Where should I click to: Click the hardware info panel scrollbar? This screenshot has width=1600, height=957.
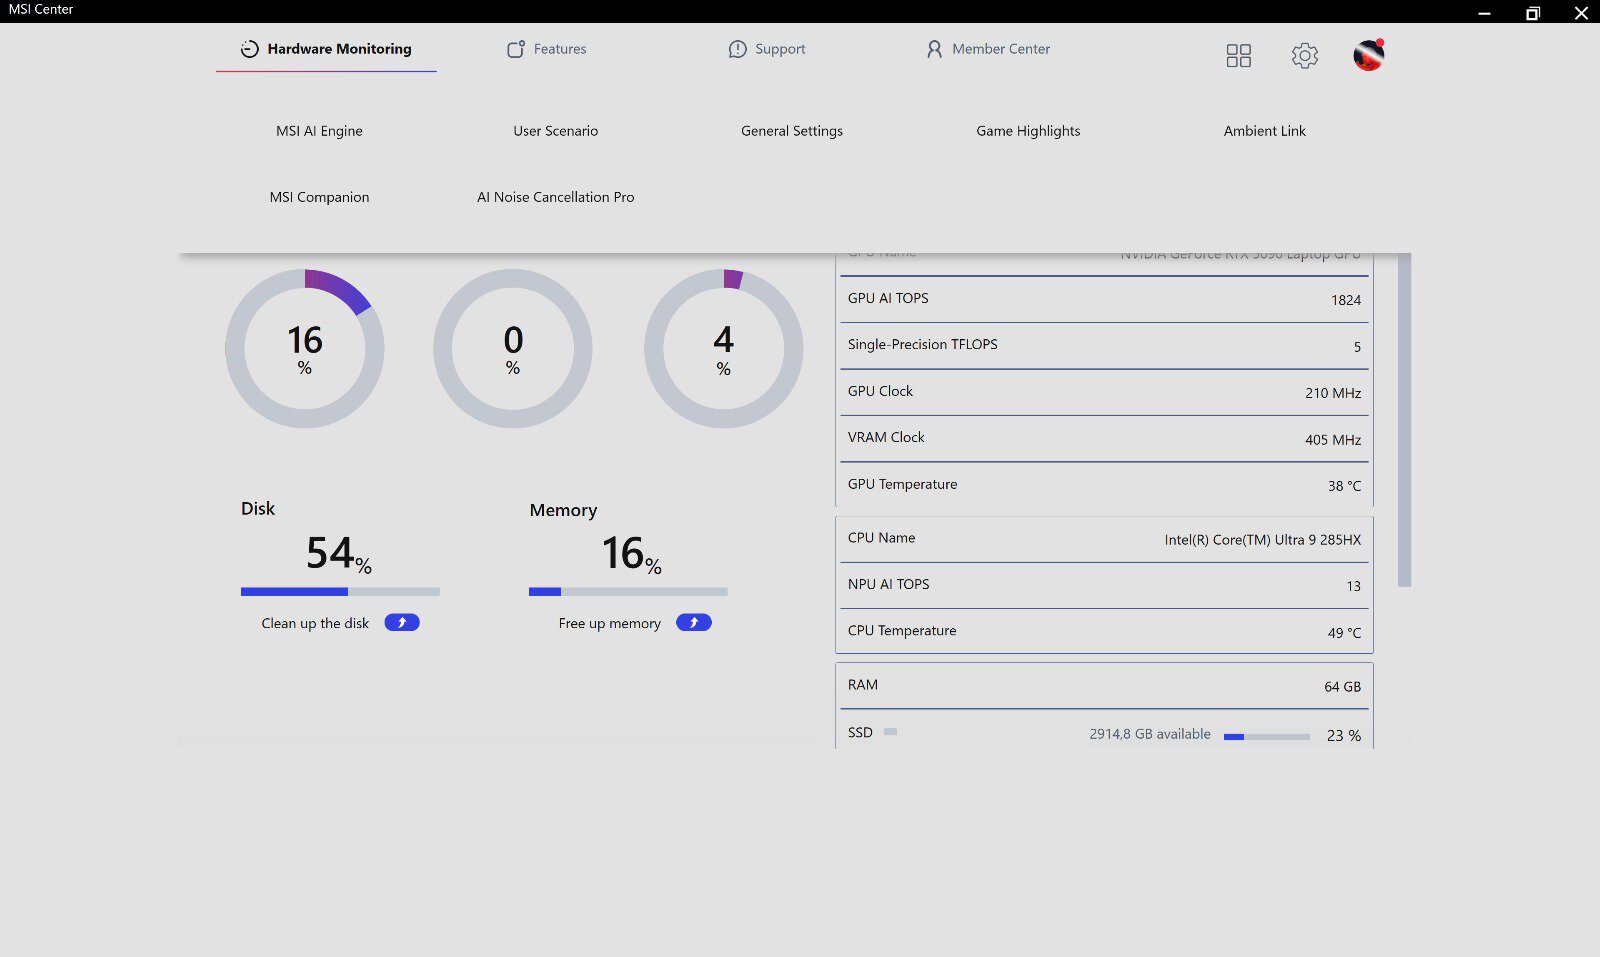(1404, 420)
